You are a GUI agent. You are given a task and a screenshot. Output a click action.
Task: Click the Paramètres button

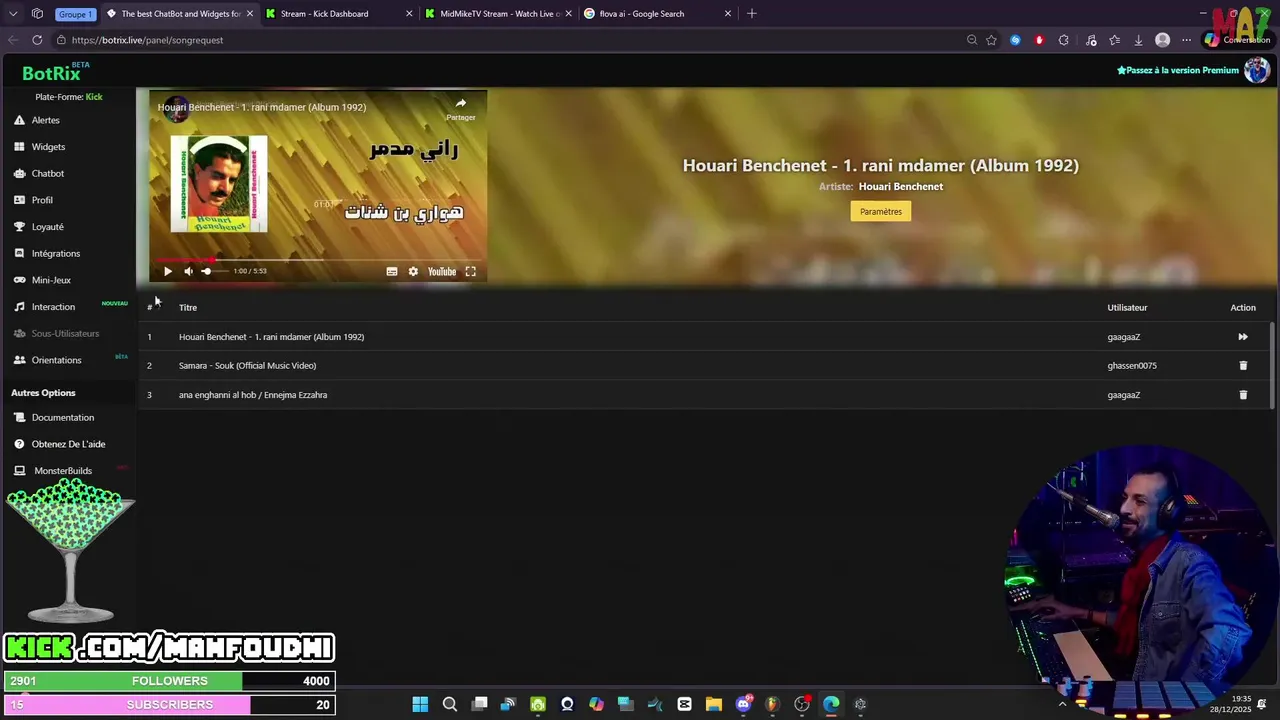click(x=881, y=211)
